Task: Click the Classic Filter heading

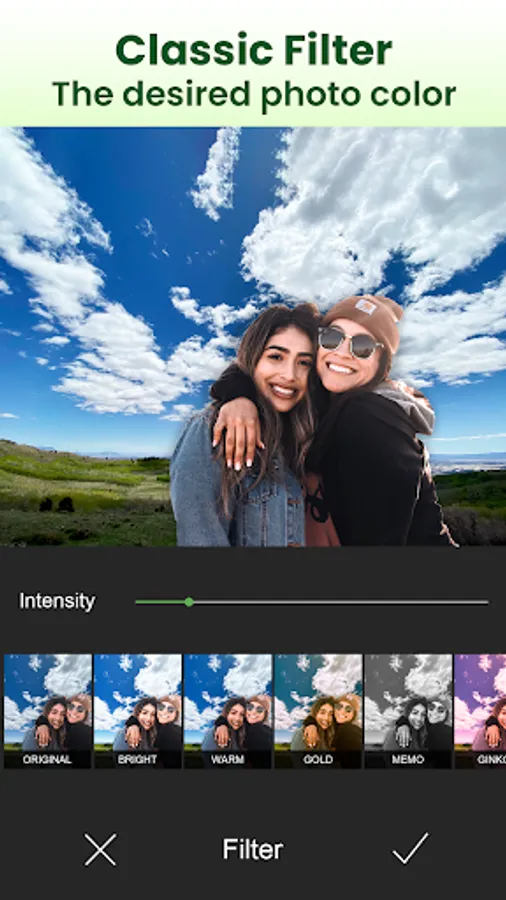Action: pyautogui.click(x=254, y=51)
